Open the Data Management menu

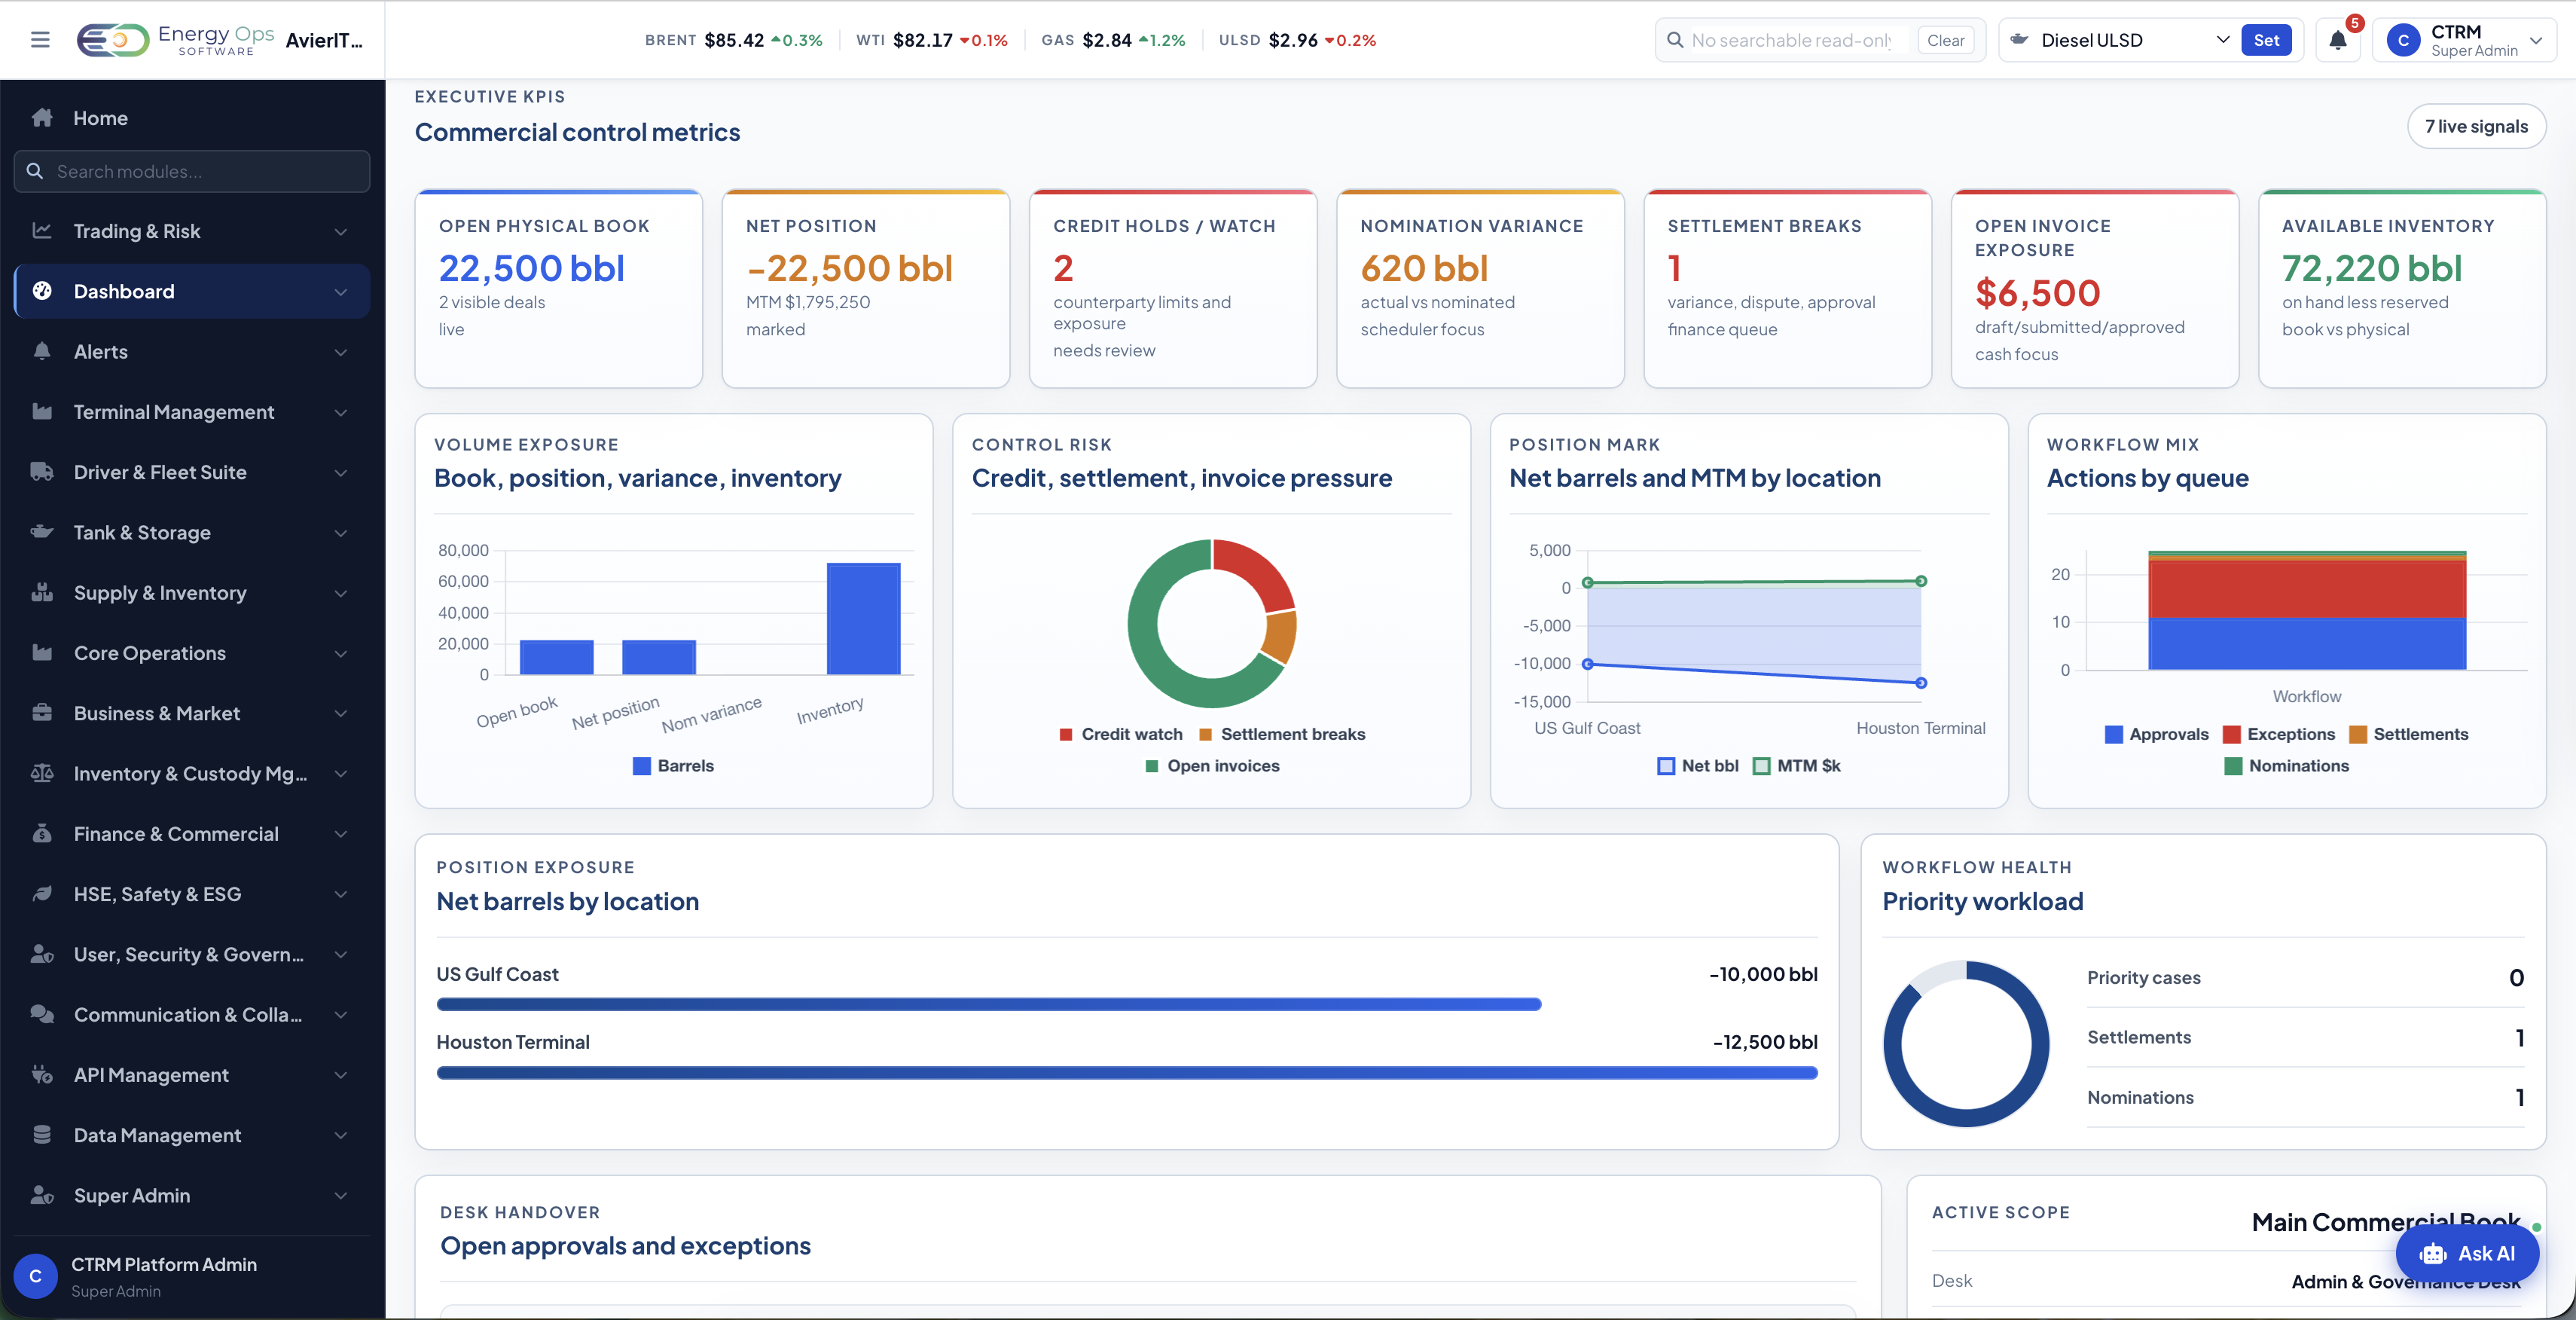tap(192, 1135)
